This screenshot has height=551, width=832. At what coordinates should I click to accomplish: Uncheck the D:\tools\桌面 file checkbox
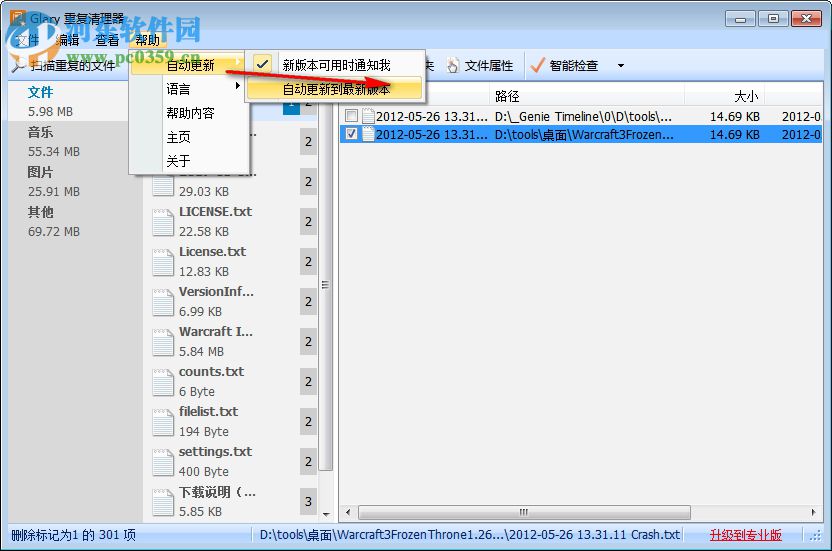[x=351, y=133]
